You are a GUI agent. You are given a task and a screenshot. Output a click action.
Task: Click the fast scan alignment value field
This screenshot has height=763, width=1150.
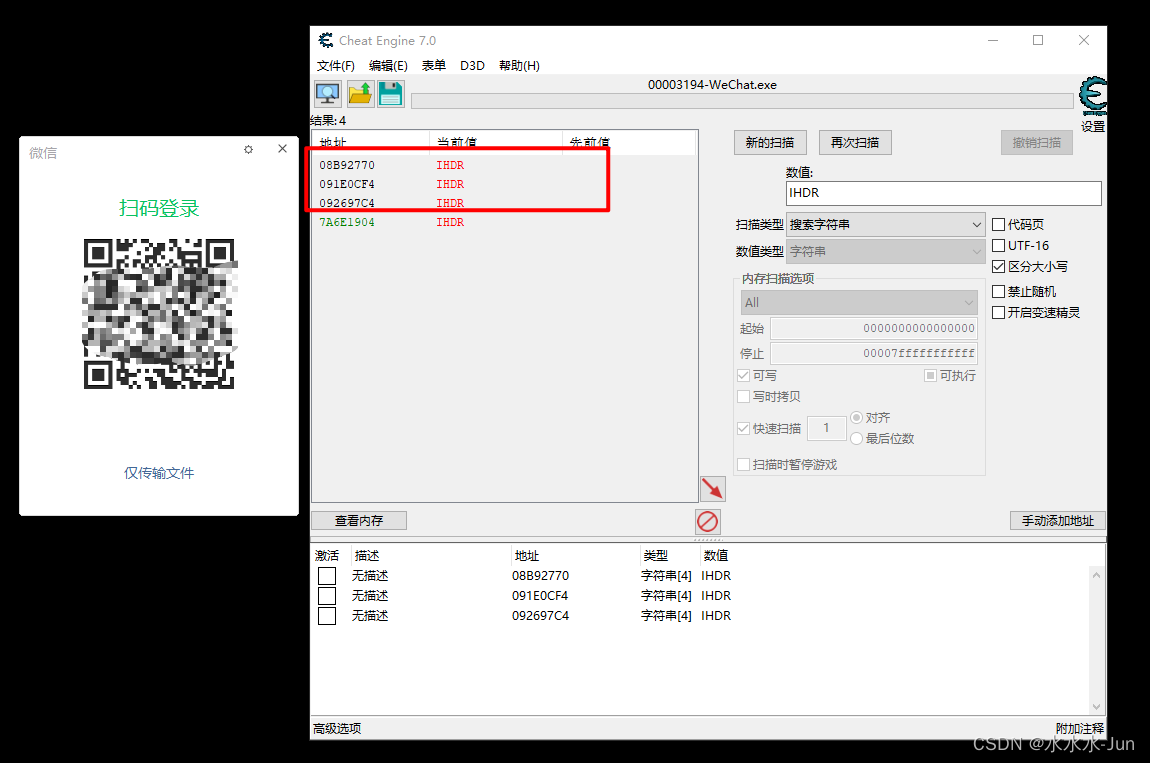[827, 428]
